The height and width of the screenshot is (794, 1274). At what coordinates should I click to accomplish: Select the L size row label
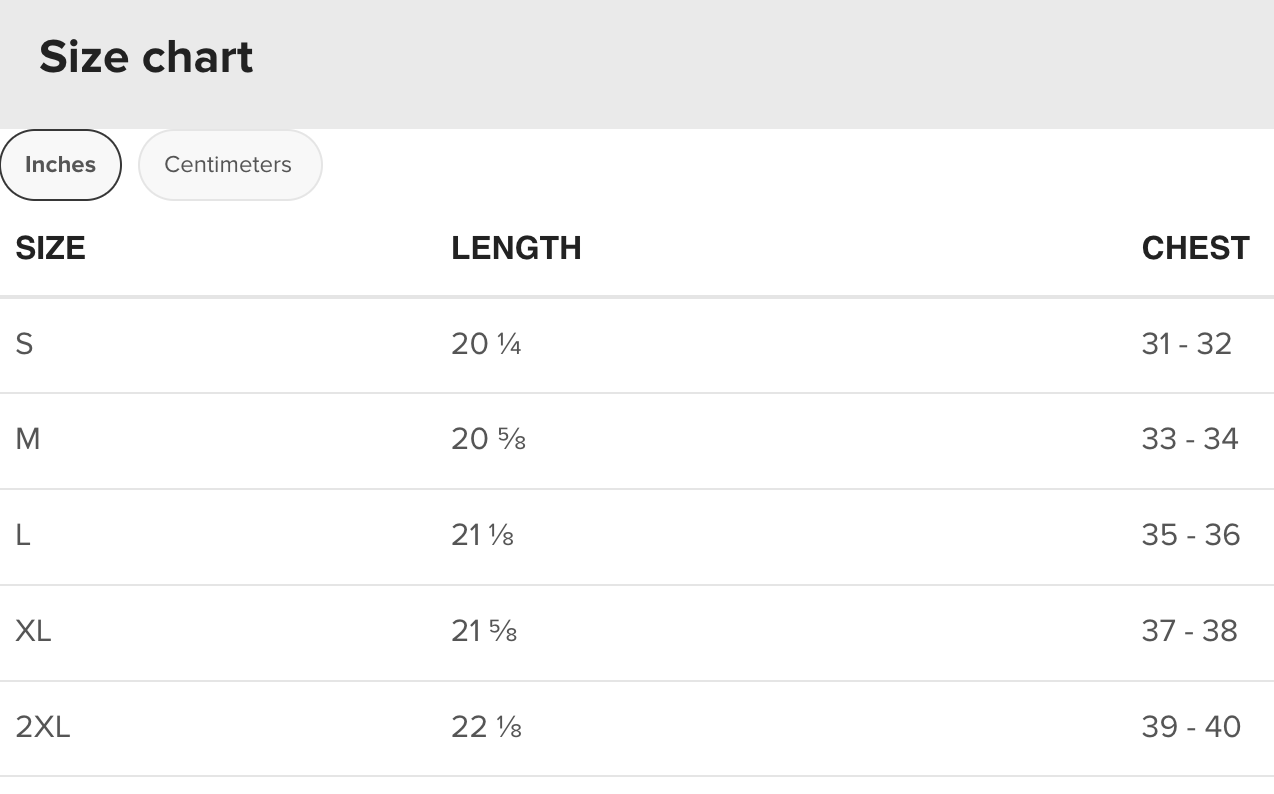[x=23, y=535]
